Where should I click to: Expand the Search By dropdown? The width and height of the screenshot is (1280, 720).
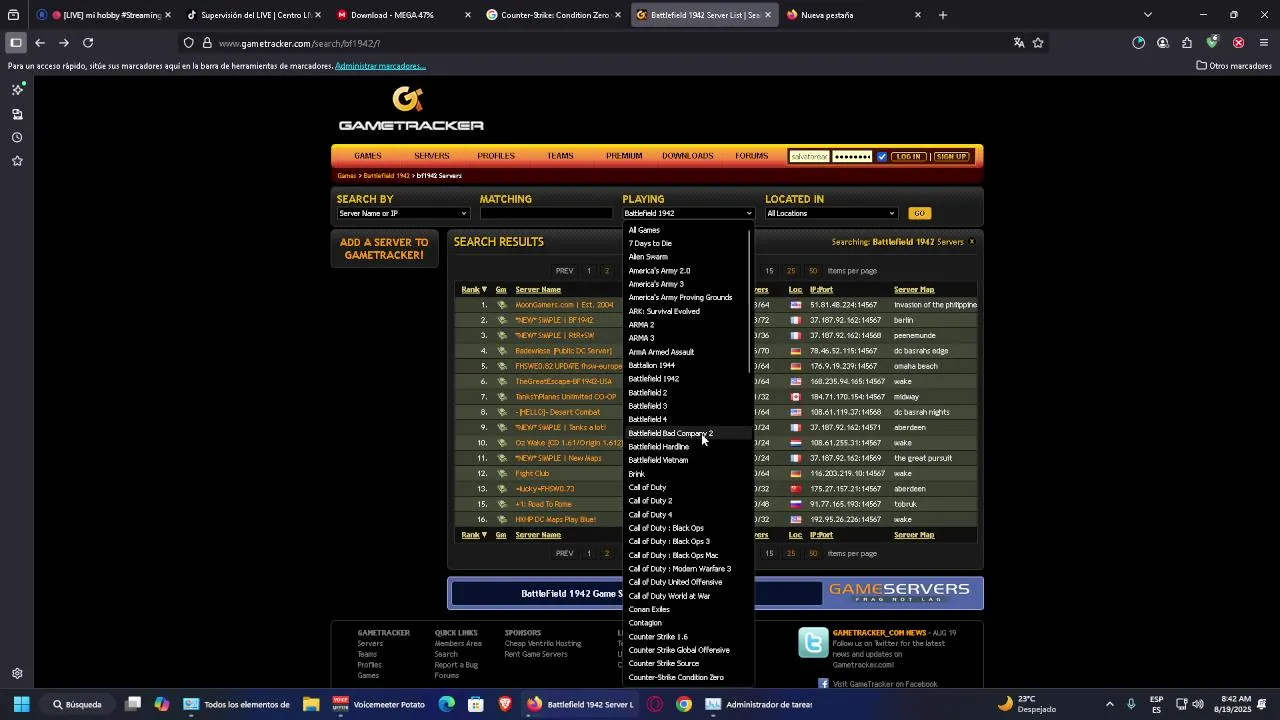coord(402,213)
